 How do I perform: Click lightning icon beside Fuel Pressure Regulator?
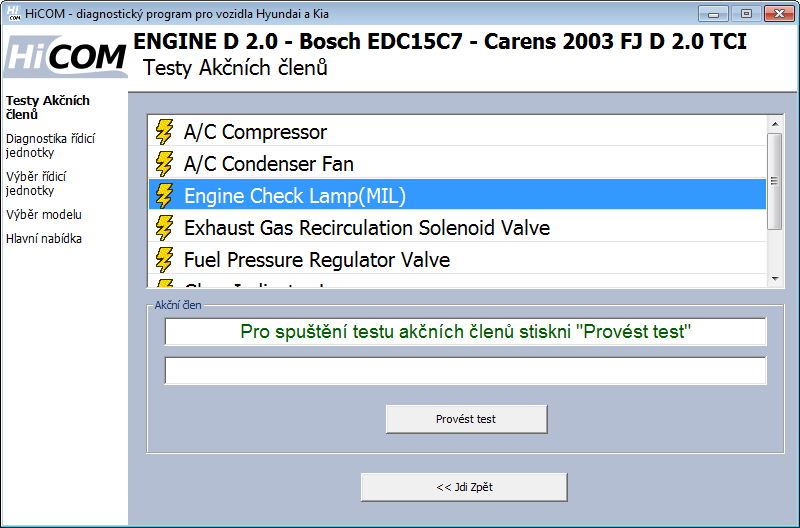pos(163,260)
